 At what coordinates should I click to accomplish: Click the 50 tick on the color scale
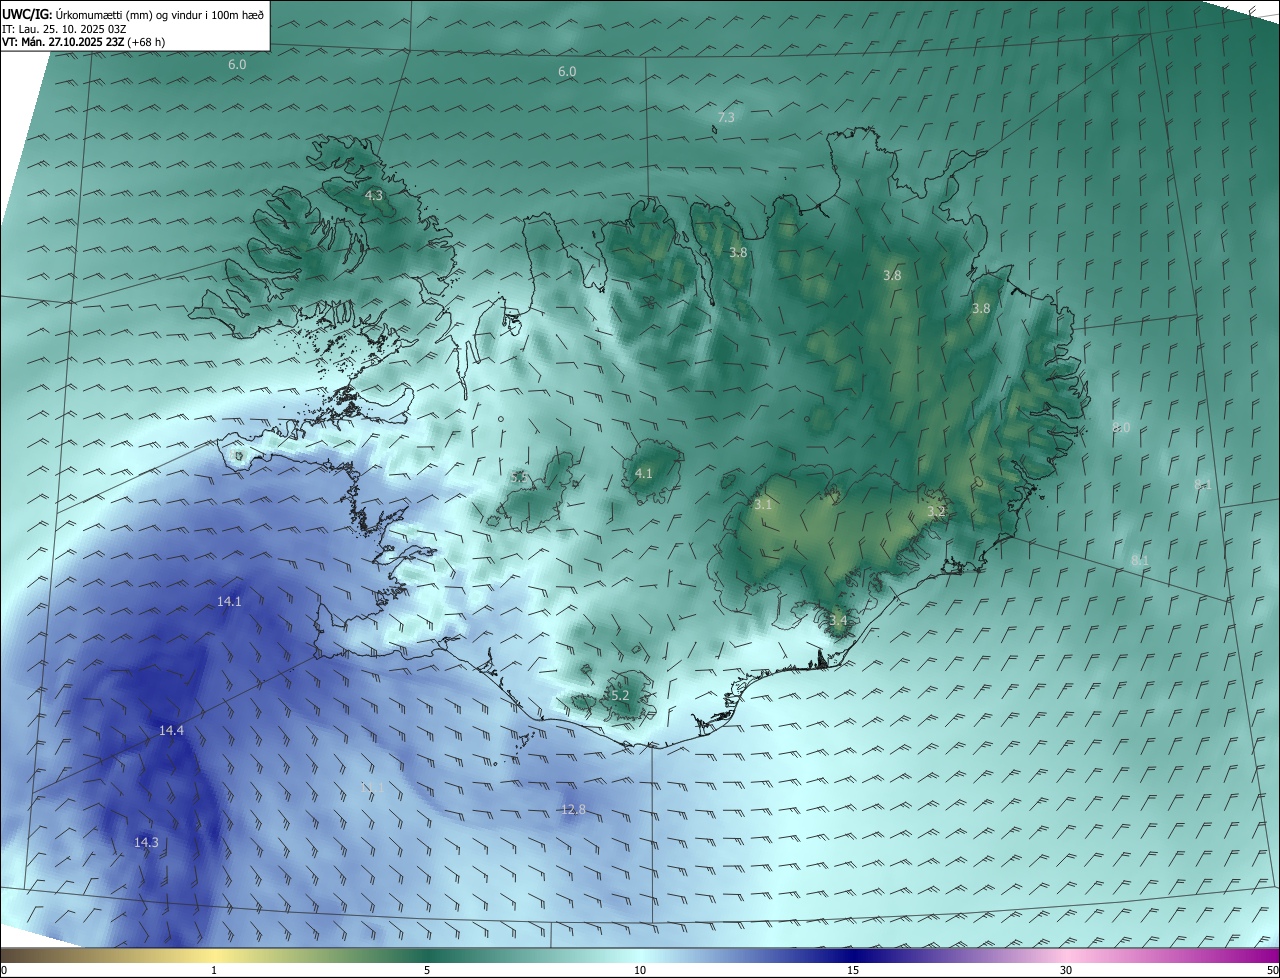pos(1272,970)
